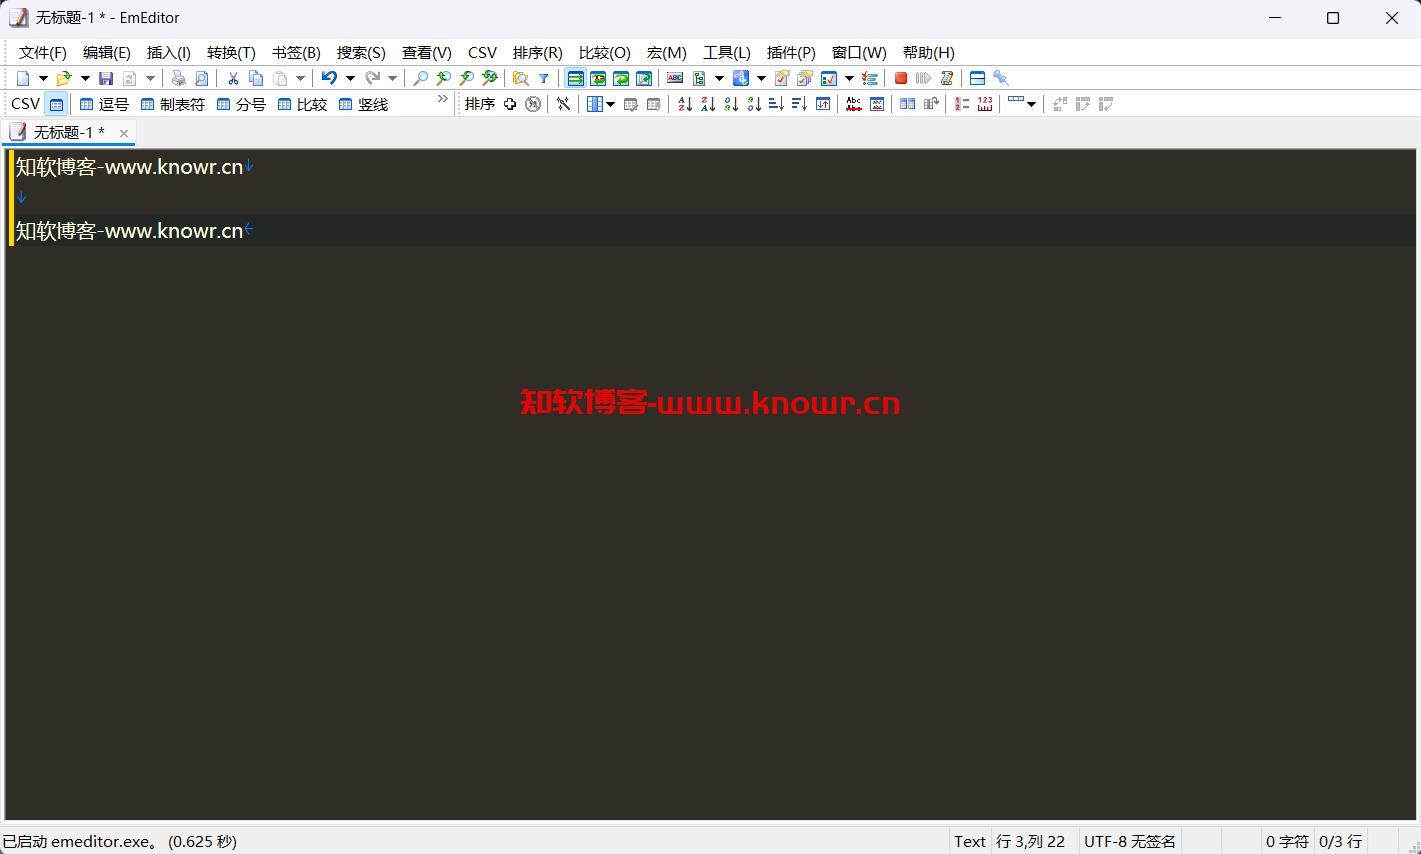Switch to the 无标题-1 document tab
The image size is (1421, 854).
click(69, 132)
